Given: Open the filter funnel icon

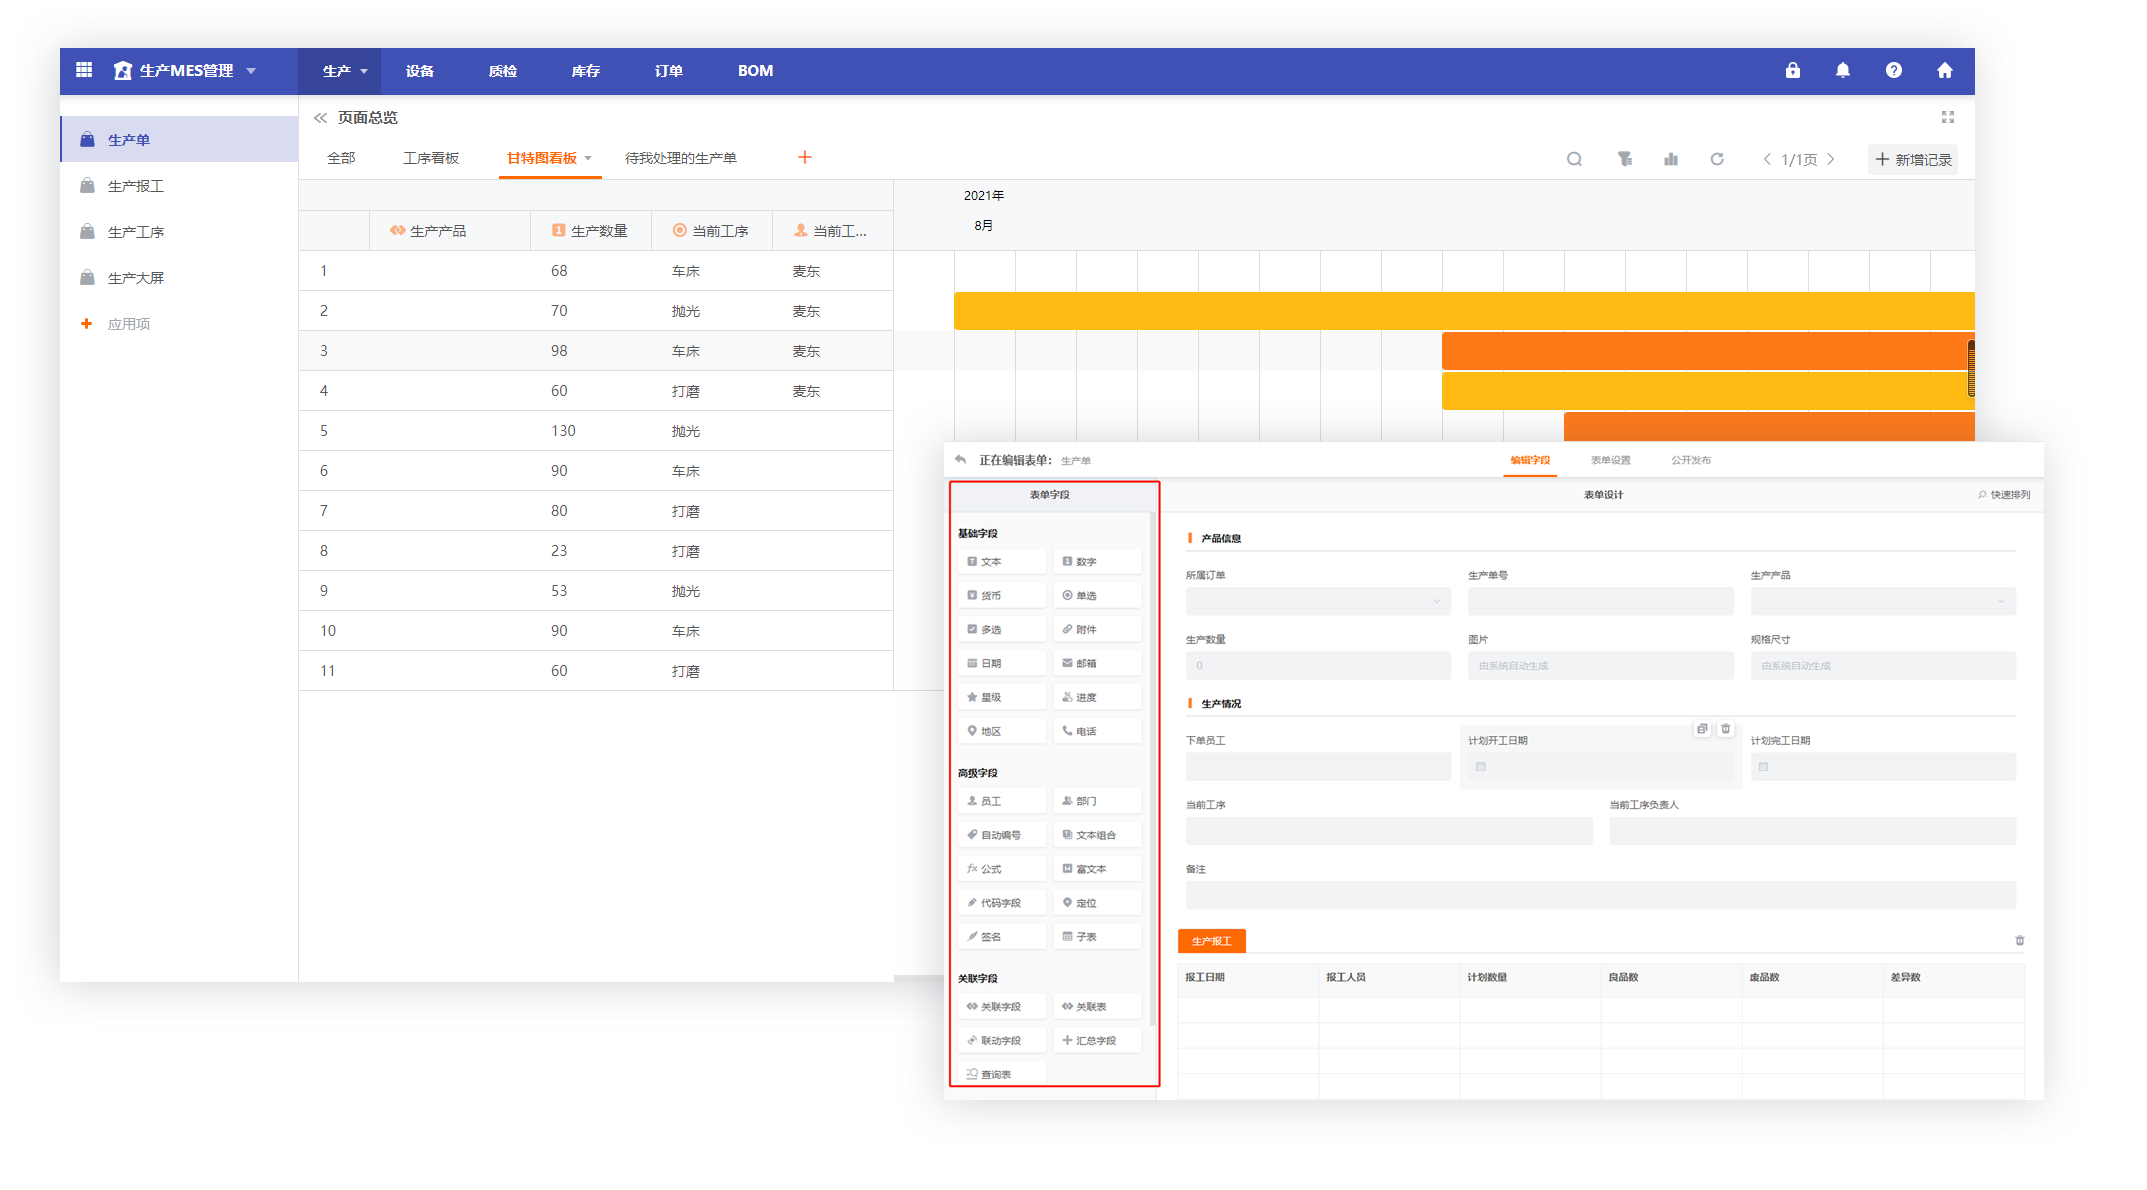Looking at the screenshot, I should click(1624, 159).
